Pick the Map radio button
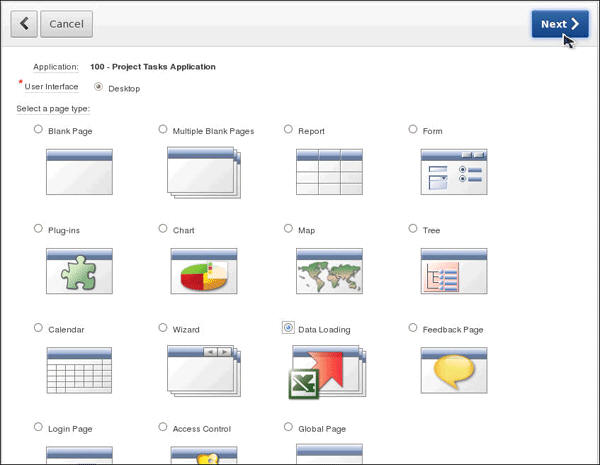Viewport: 600px width, 465px height. (288, 228)
